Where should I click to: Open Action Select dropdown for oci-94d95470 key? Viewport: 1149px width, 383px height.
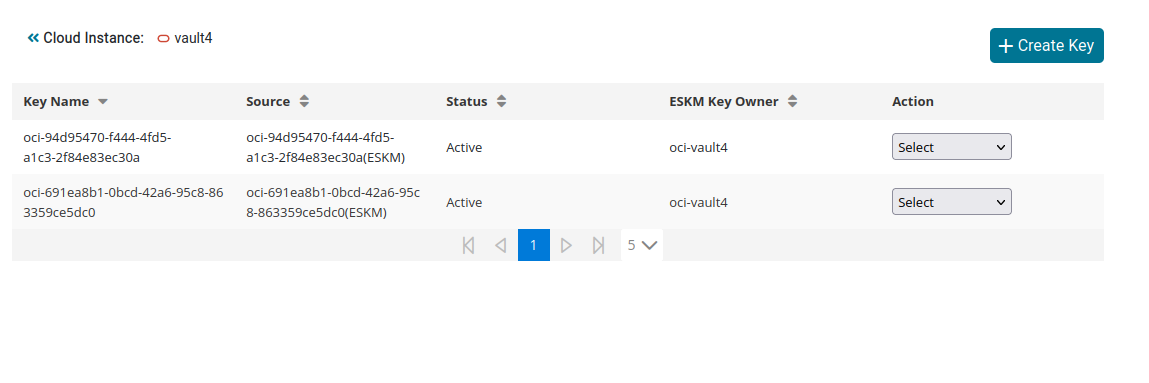click(951, 147)
